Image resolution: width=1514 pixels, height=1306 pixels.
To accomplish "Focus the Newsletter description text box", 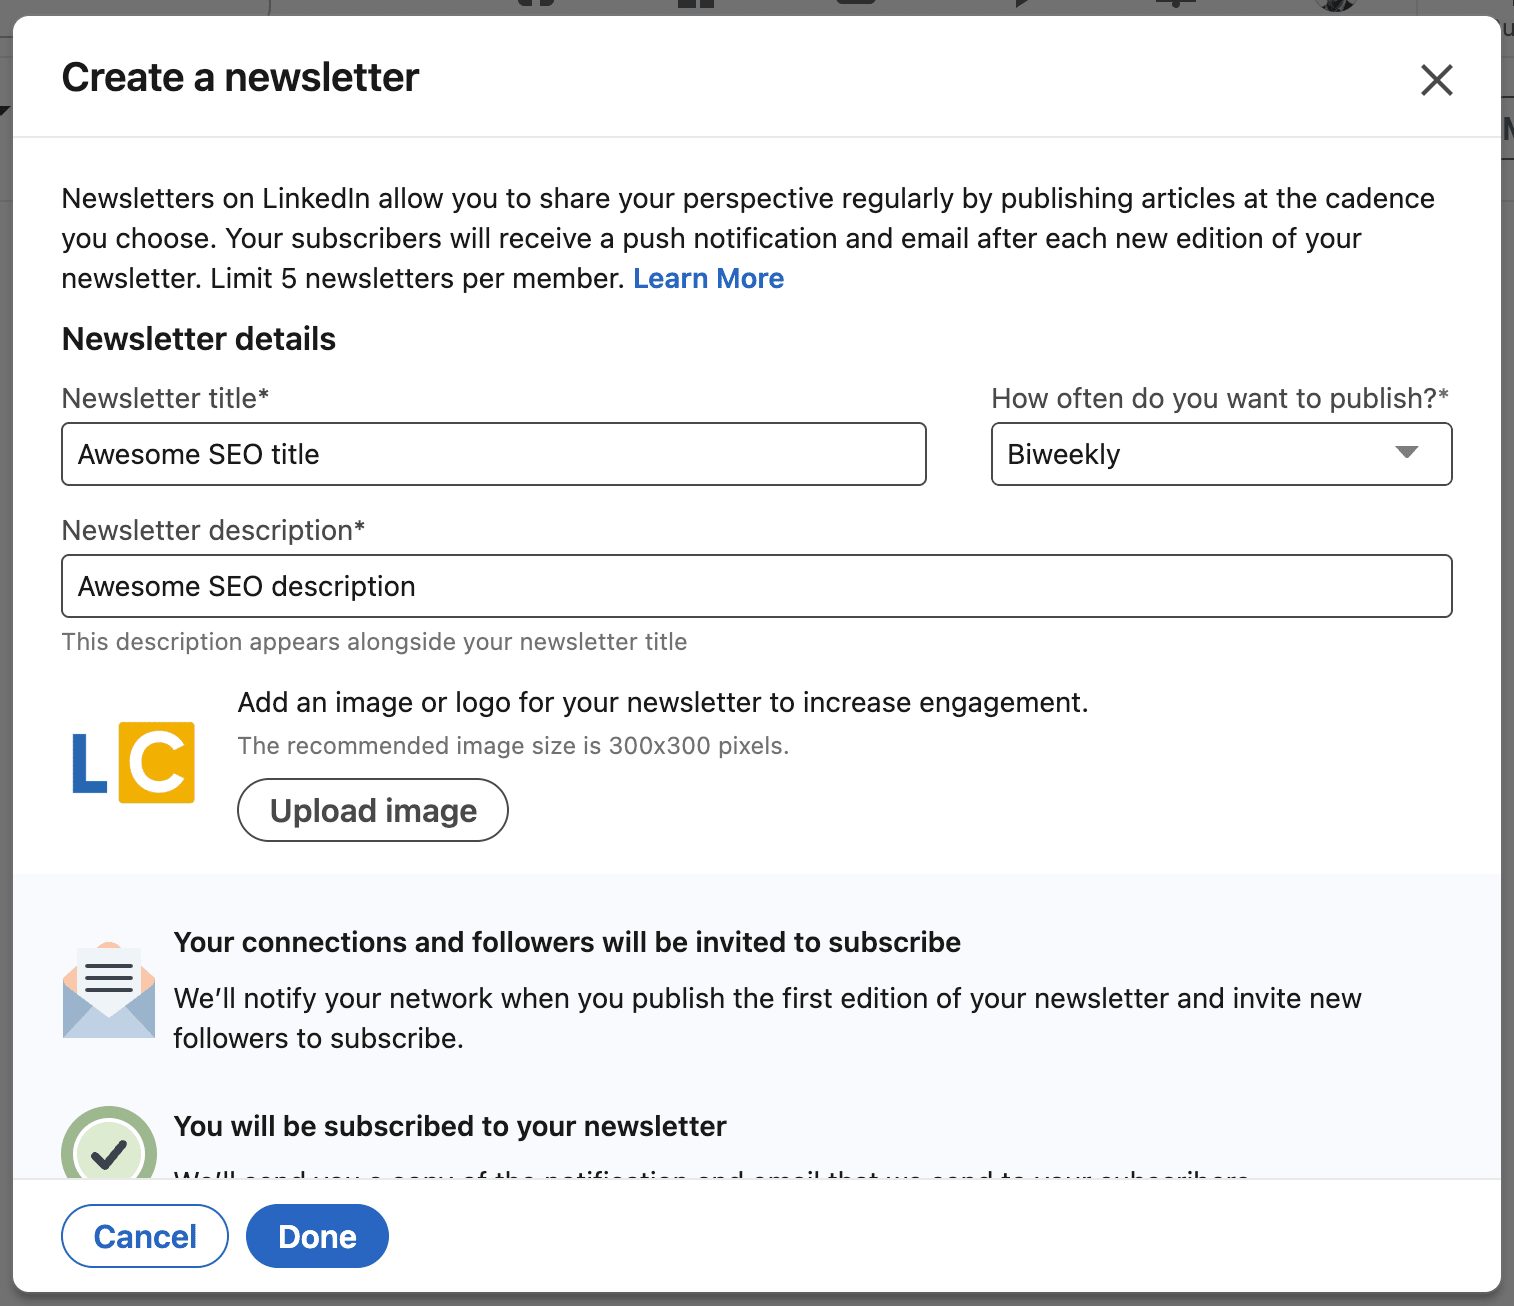I will tap(756, 586).
